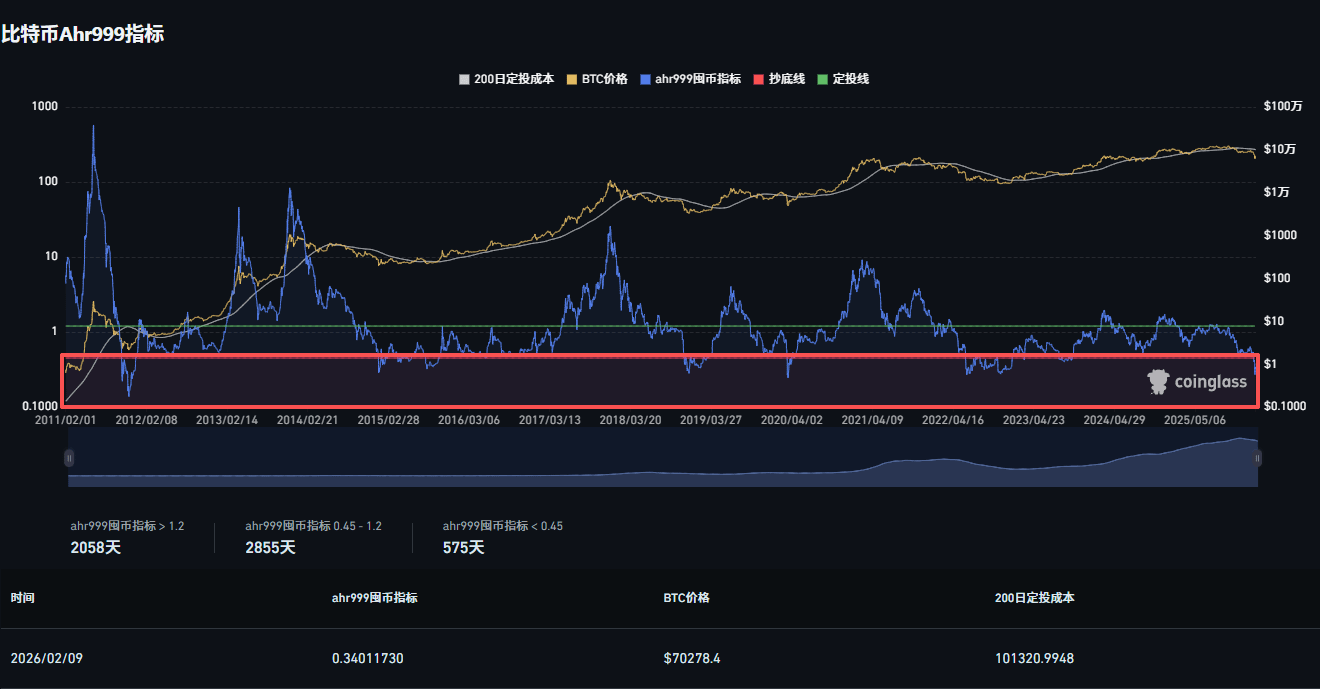Image resolution: width=1320 pixels, height=689 pixels.
Task: Click yellow square beside BTC价格 legend
Action: (572, 79)
